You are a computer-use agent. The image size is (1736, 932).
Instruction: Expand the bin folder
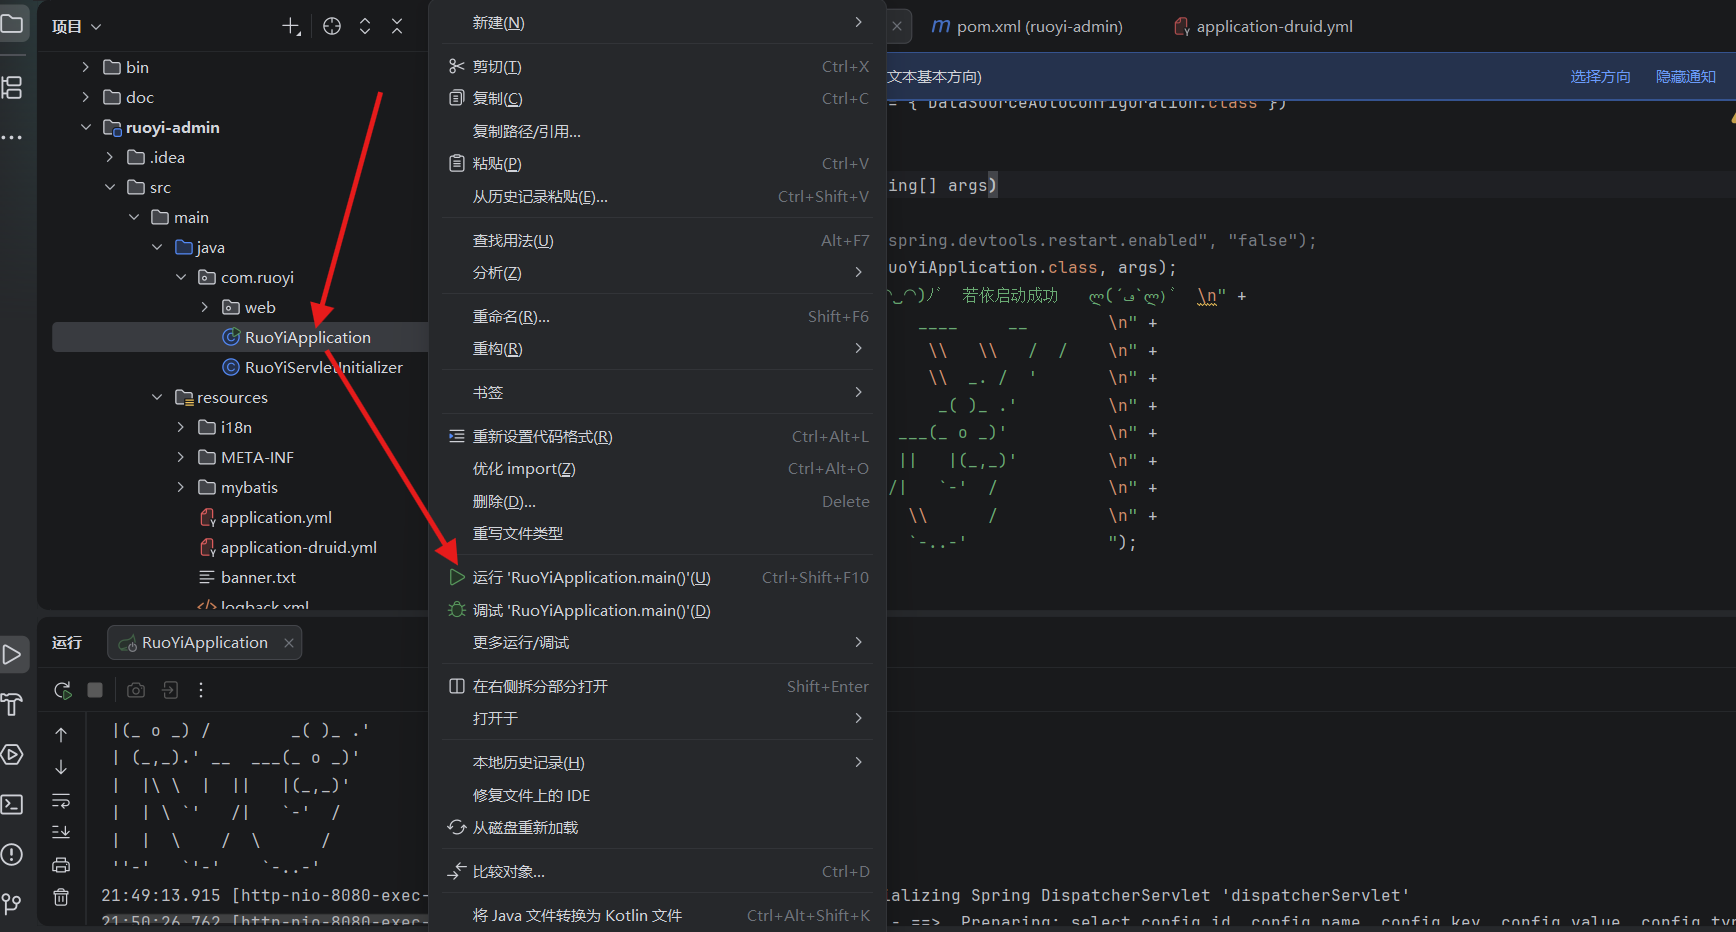85,67
